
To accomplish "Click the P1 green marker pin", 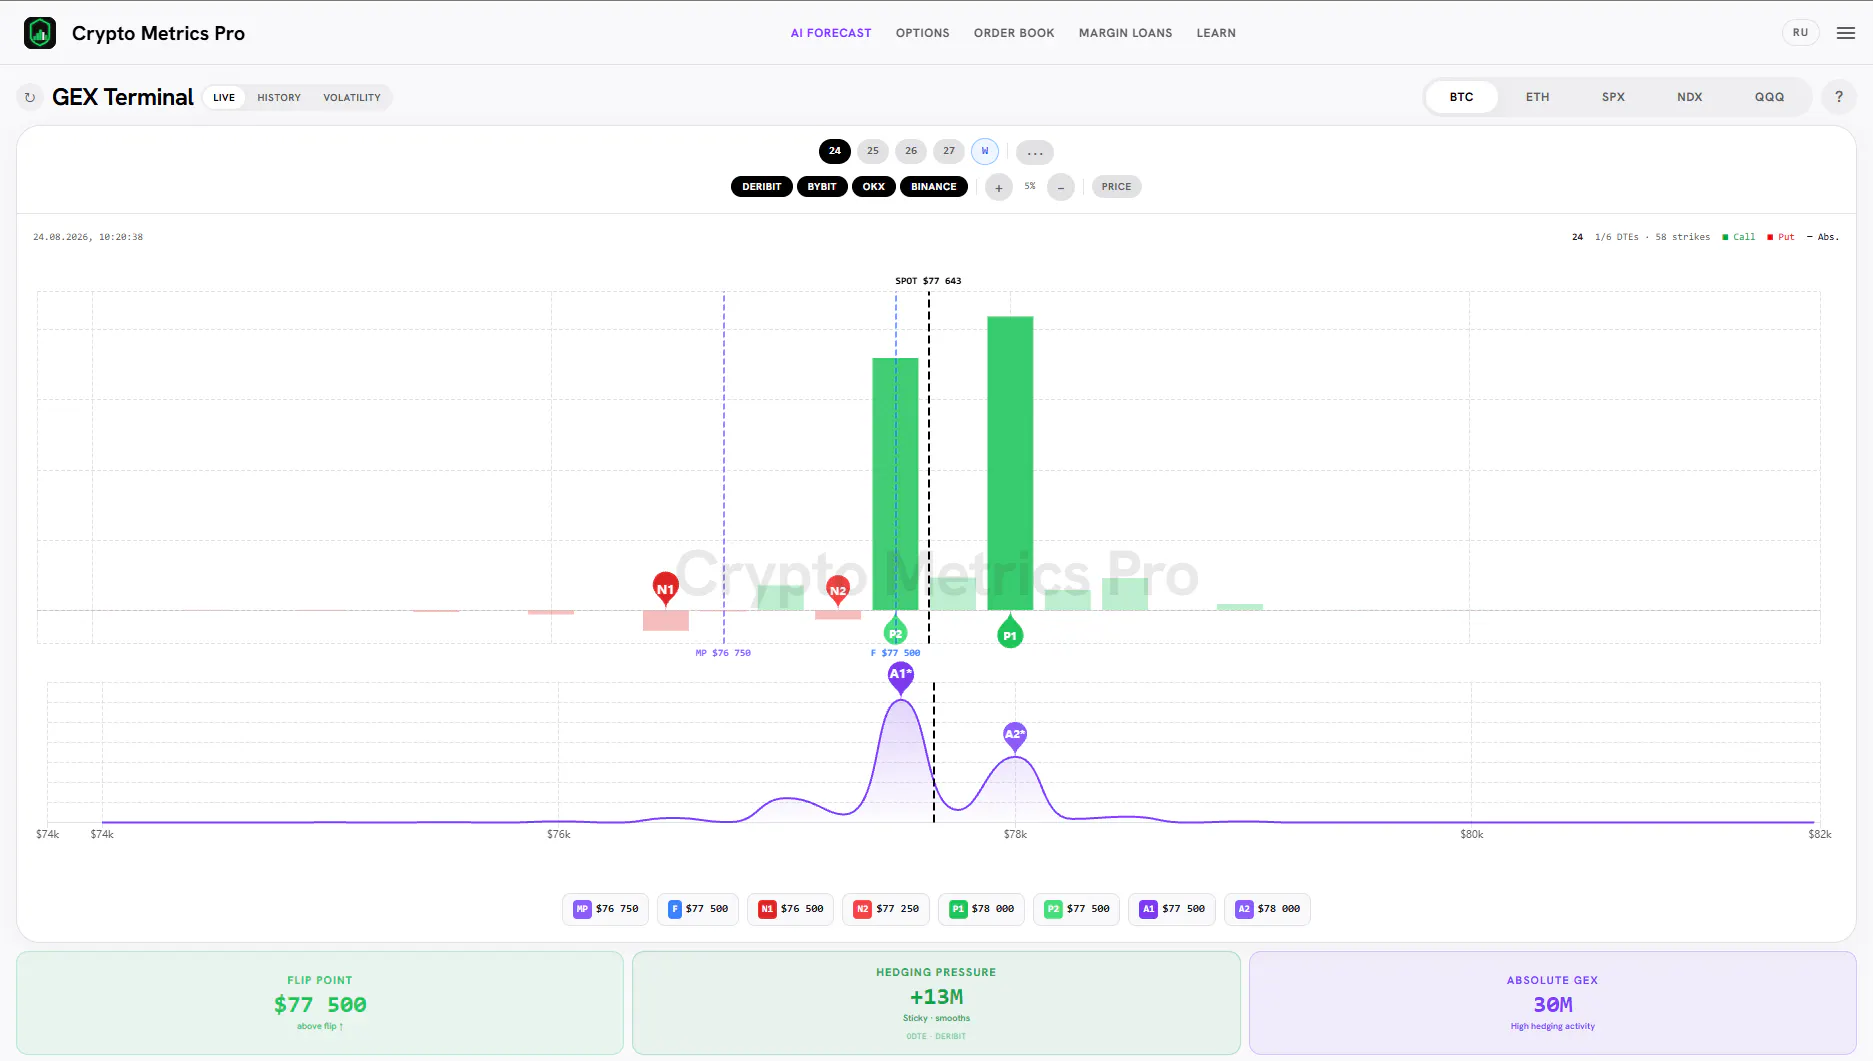I will click(x=1010, y=633).
